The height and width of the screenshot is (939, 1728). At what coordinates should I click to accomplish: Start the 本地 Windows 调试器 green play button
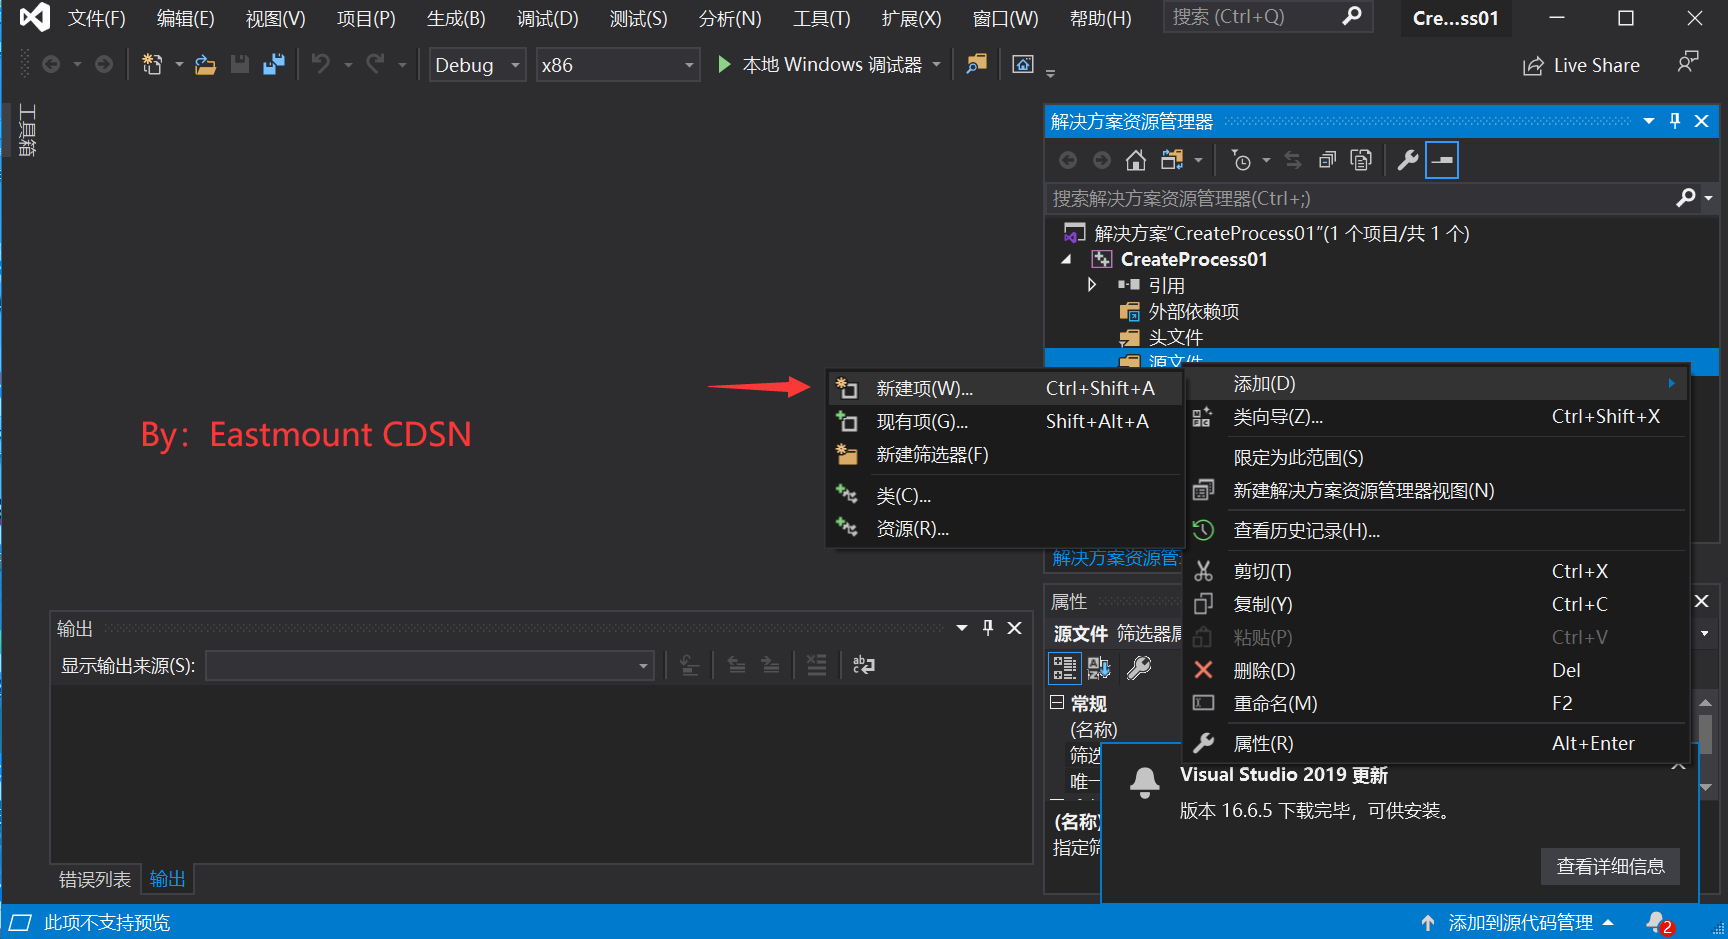(x=724, y=65)
